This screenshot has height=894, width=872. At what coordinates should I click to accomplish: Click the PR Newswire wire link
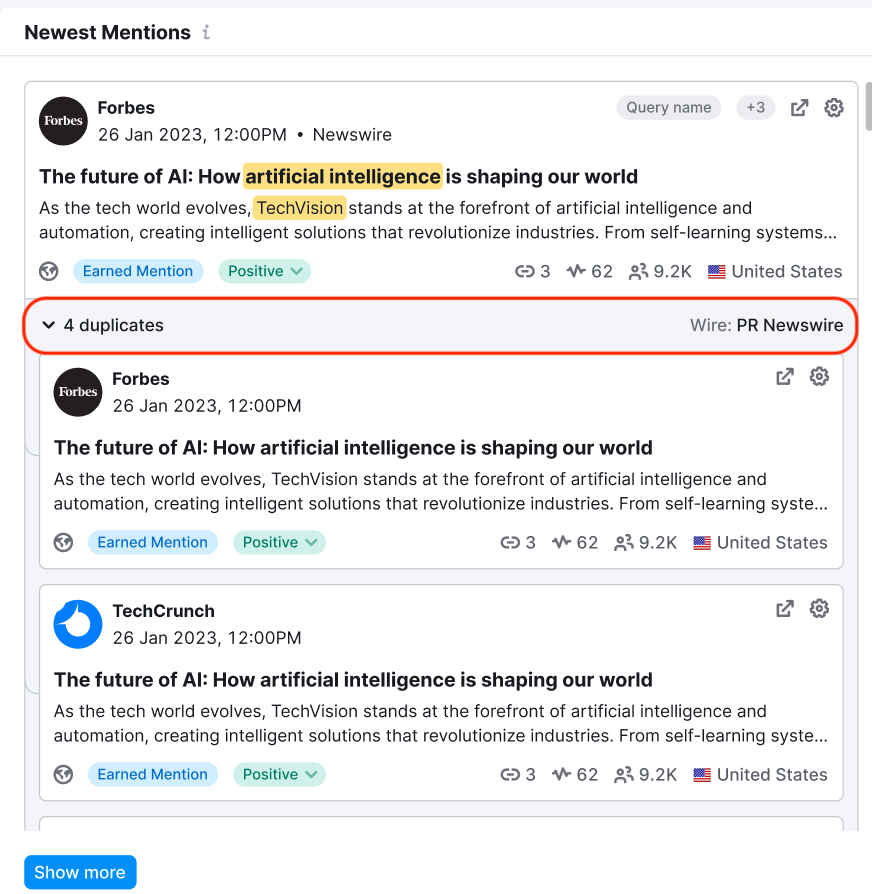pos(789,325)
